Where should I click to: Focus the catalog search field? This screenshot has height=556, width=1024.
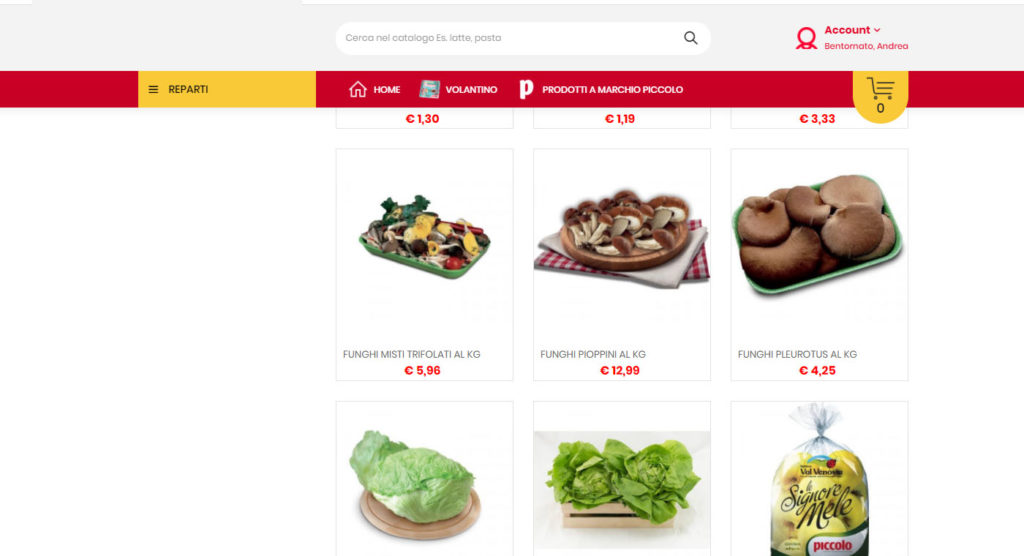pos(509,38)
